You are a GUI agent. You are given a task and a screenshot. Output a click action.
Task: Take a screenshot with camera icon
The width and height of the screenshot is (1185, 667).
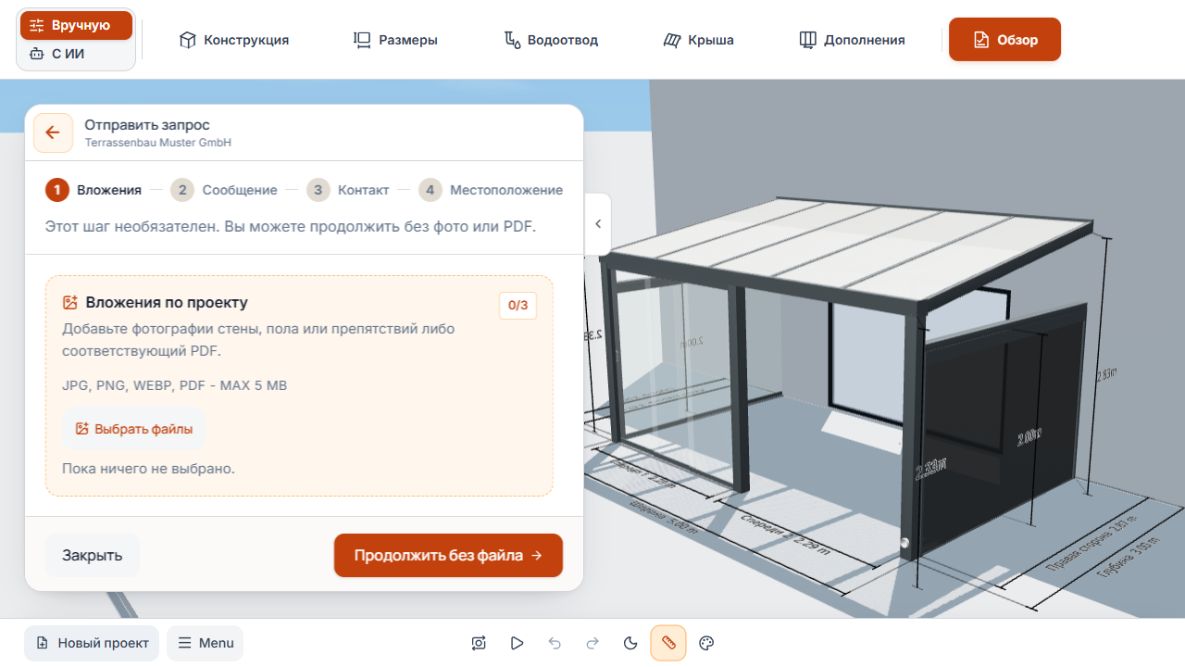coord(478,643)
